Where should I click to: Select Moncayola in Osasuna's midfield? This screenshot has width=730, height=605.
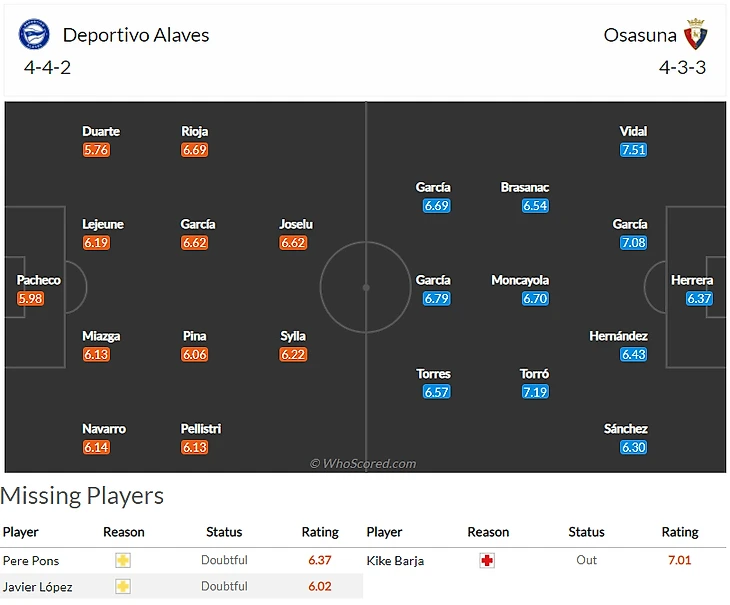pyautogui.click(x=520, y=281)
